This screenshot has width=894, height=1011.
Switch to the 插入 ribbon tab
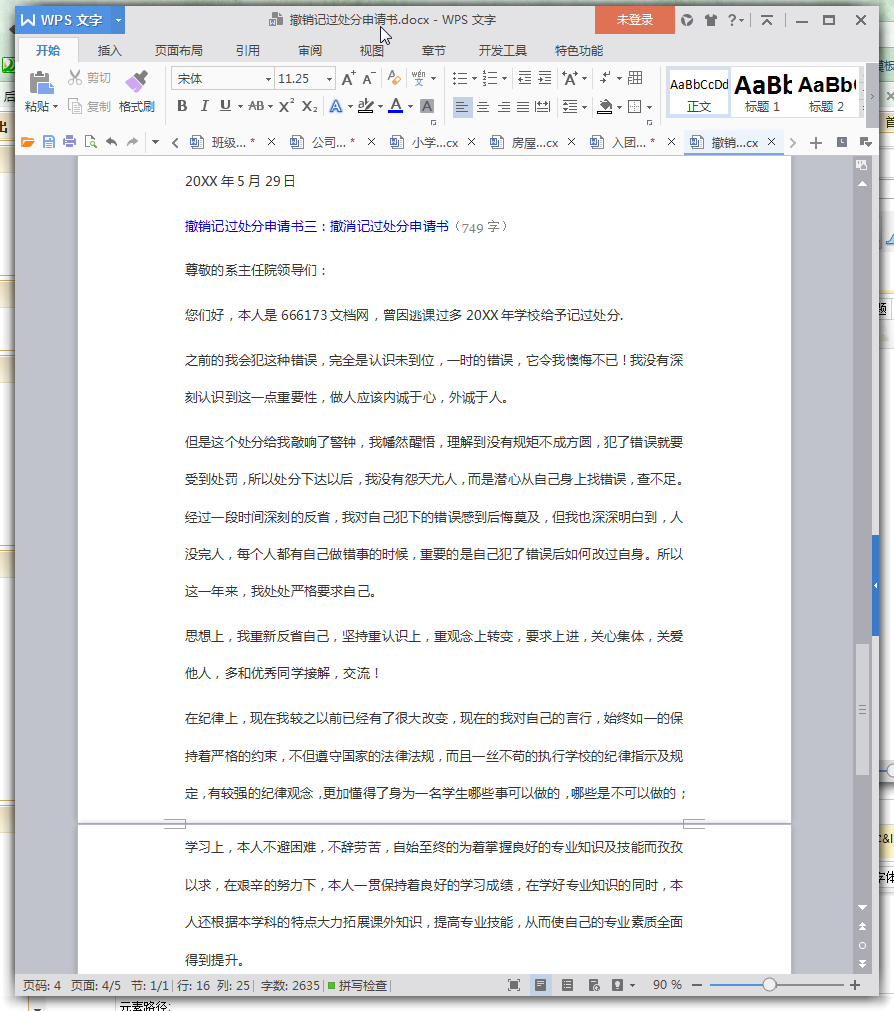point(110,51)
